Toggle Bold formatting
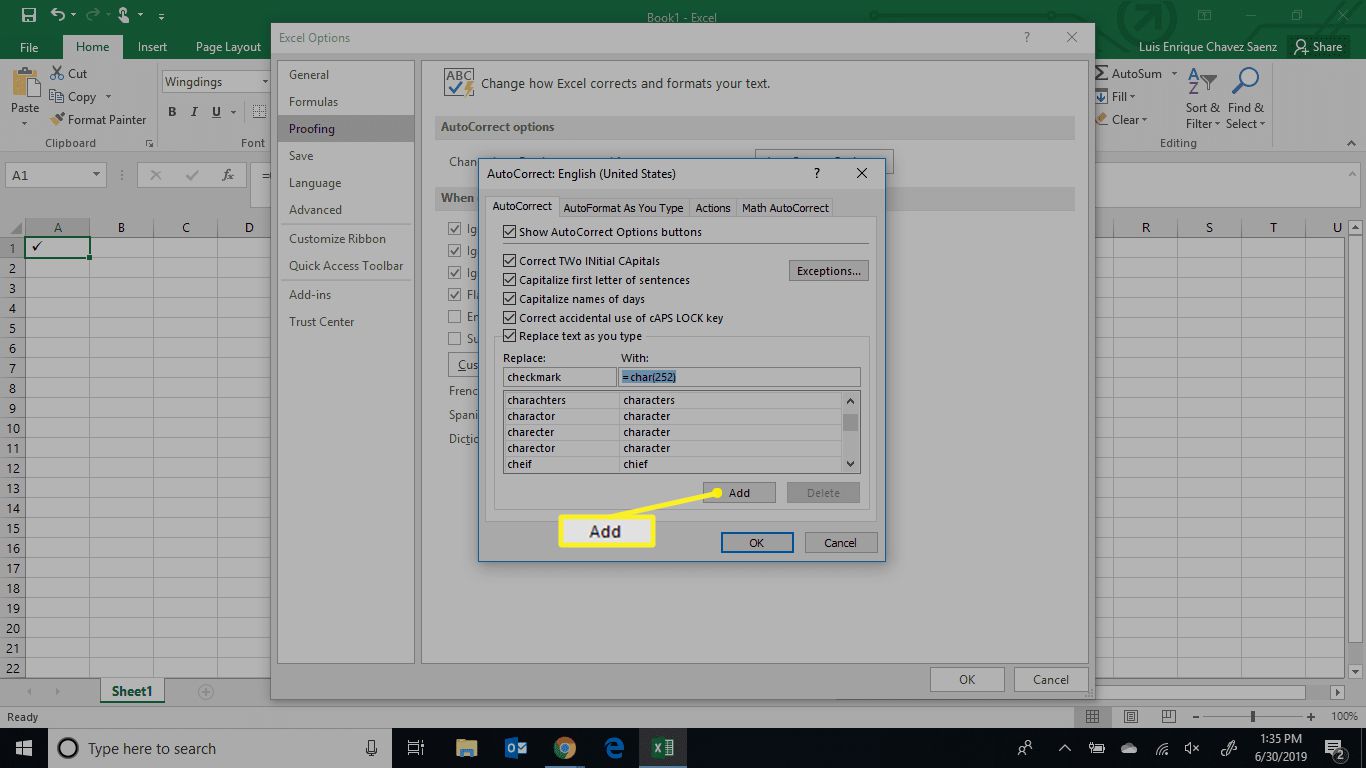 (x=172, y=112)
